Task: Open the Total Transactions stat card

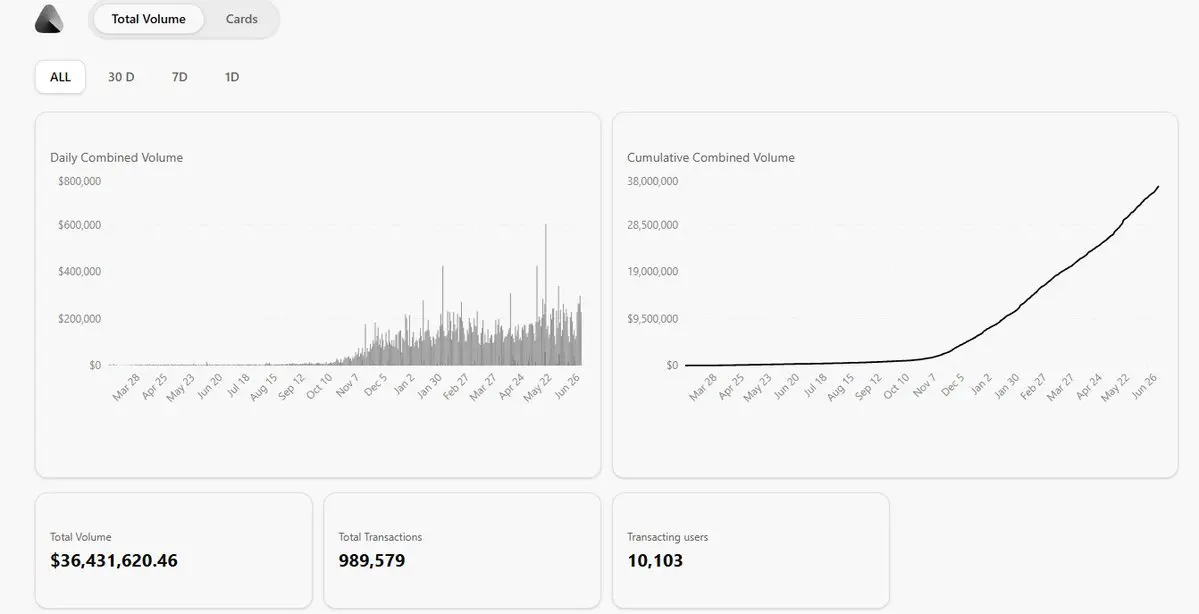Action: pyautogui.click(x=462, y=551)
